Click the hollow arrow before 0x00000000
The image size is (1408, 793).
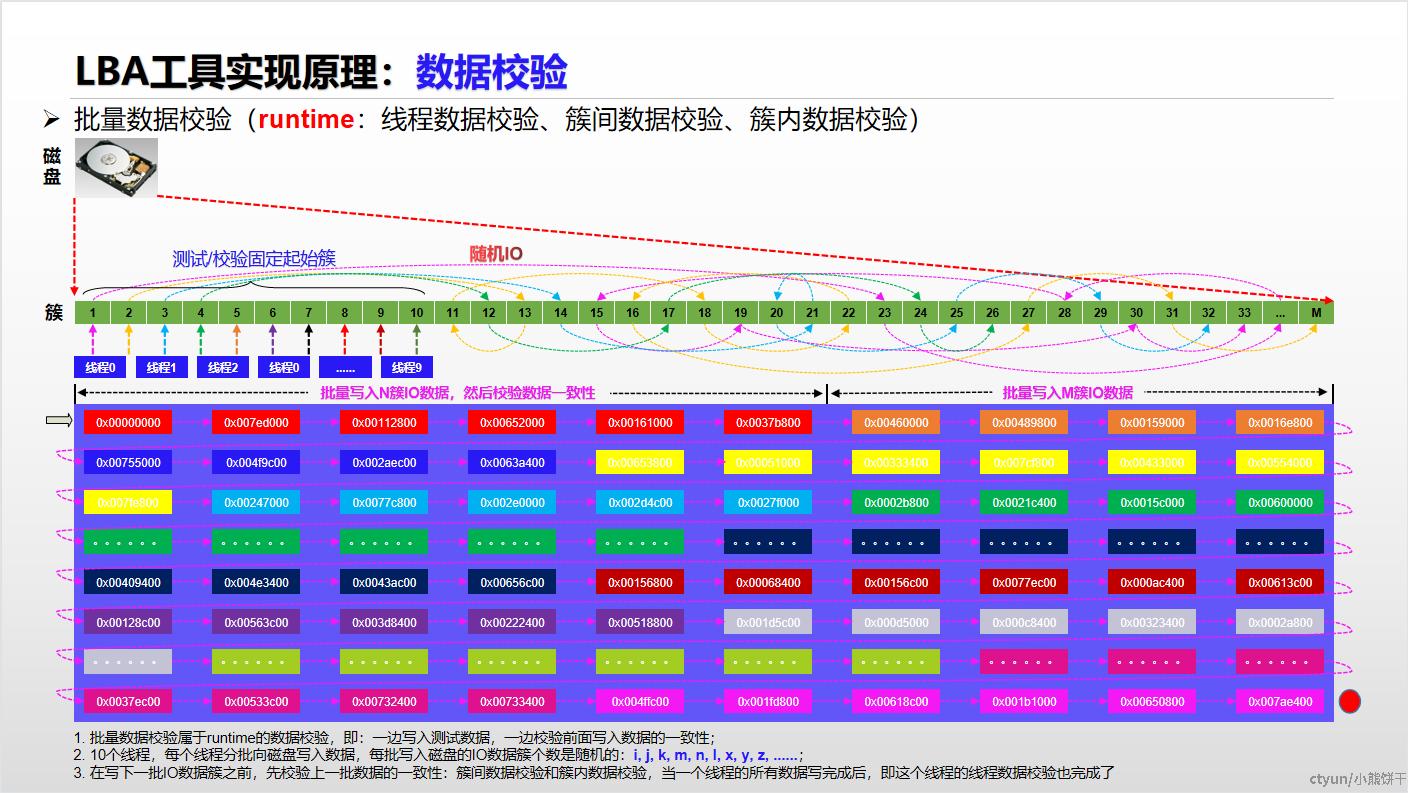tap(59, 421)
